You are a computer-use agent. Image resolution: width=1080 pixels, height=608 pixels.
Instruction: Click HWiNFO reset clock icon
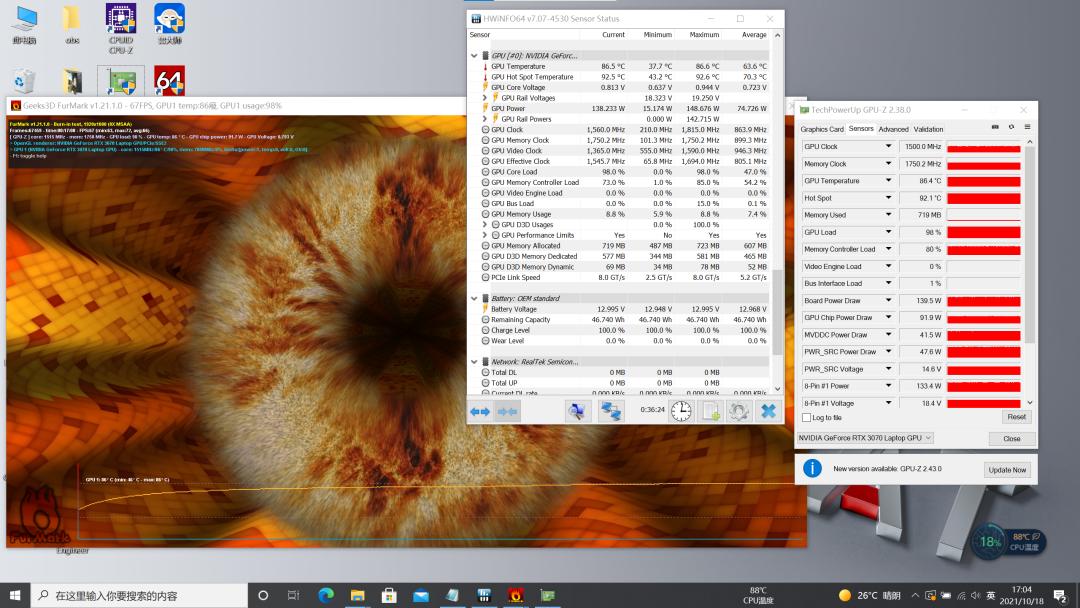click(x=680, y=411)
